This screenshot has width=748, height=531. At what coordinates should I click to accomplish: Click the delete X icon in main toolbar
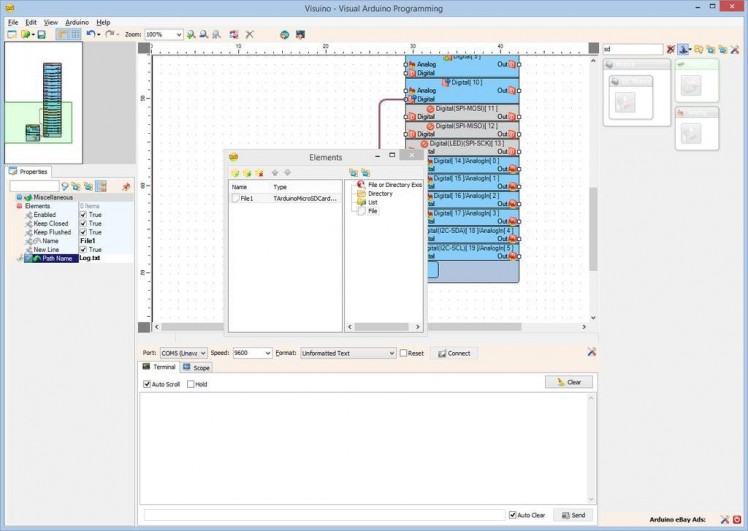(249, 34)
